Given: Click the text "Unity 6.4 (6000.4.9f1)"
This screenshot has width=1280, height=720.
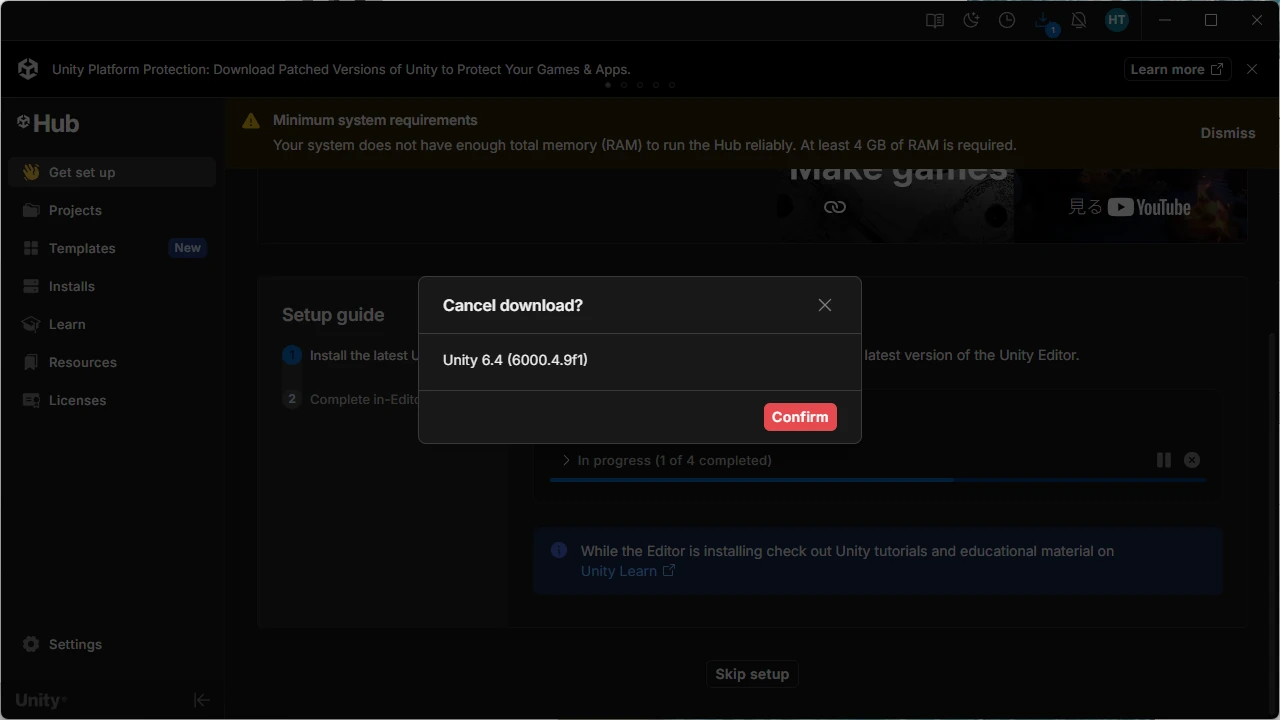Looking at the screenshot, I should [x=515, y=360].
